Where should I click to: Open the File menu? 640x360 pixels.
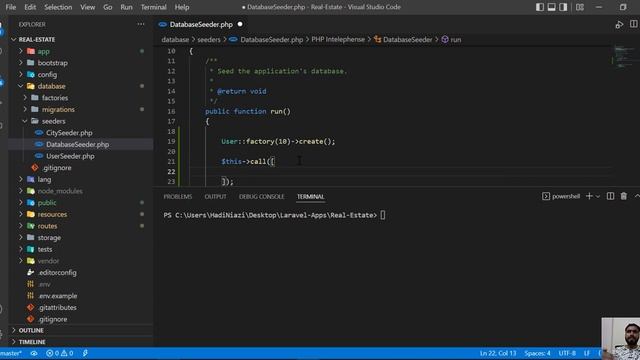[11, 7]
